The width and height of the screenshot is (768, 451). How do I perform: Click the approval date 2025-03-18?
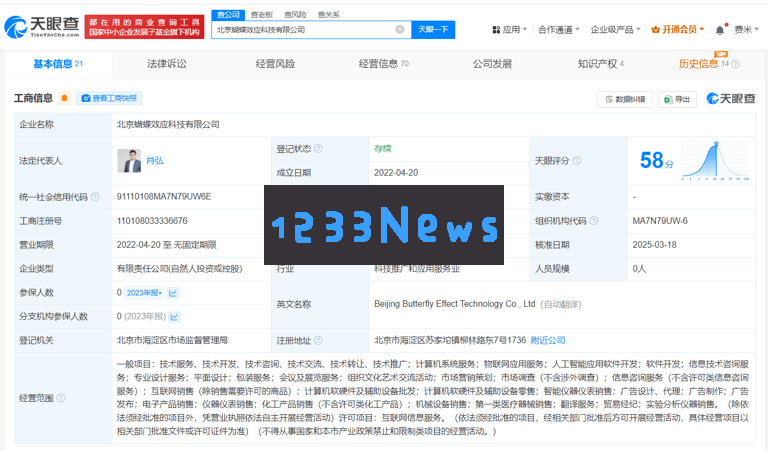pos(654,245)
